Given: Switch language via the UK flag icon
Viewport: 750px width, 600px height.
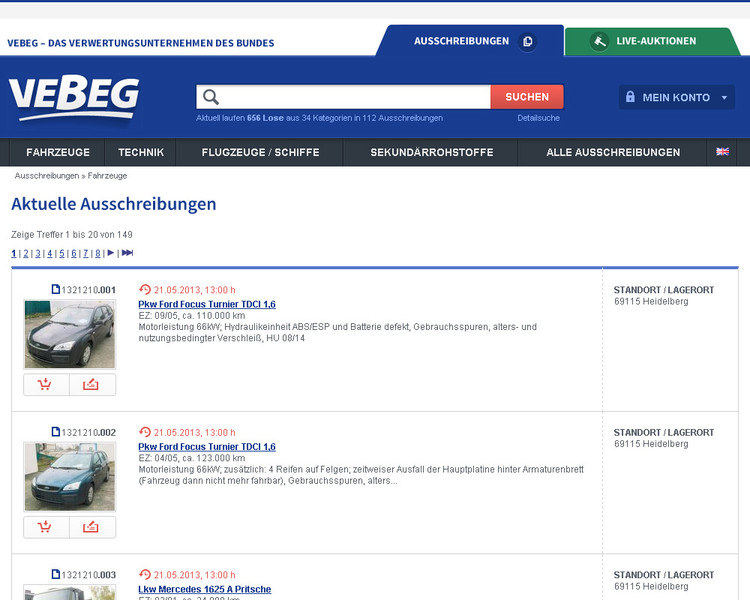Looking at the screenshot, I should [722, 152].
